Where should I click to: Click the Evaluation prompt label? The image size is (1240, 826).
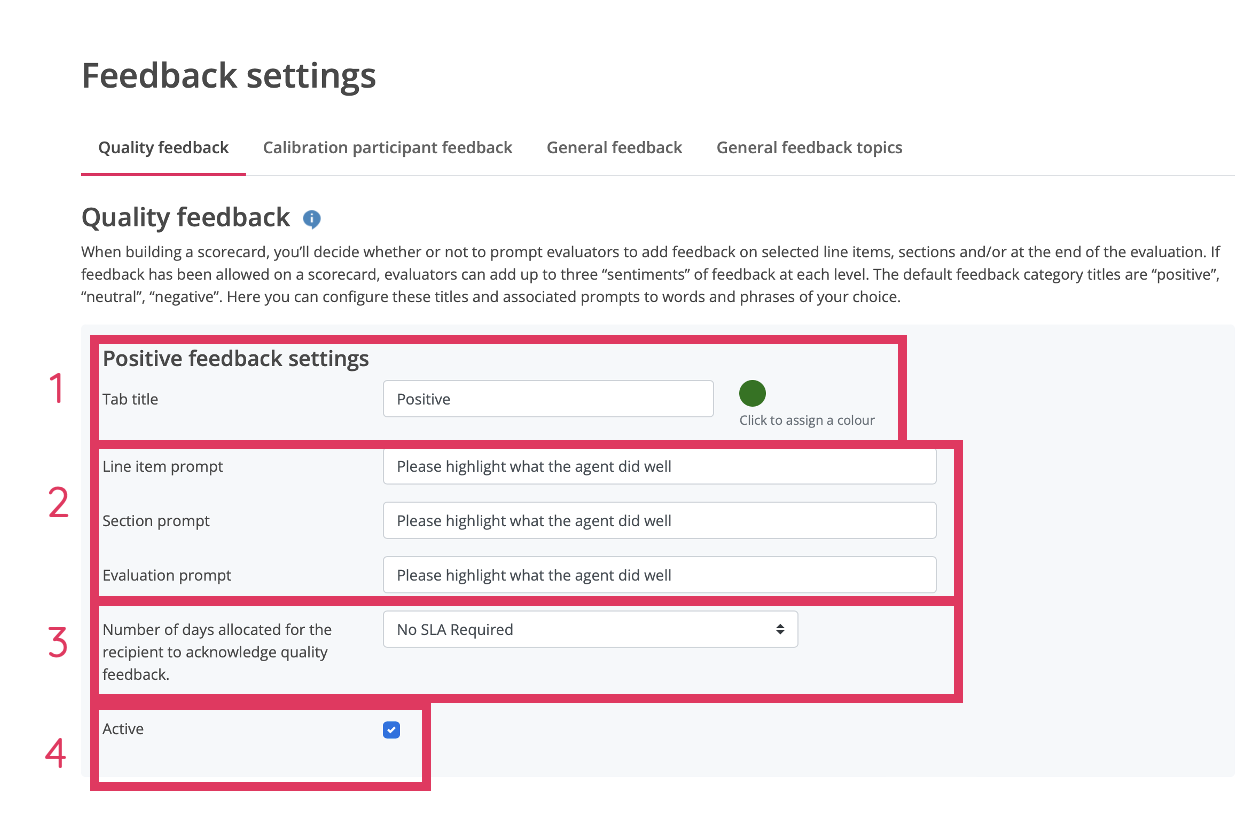point(167,575)
